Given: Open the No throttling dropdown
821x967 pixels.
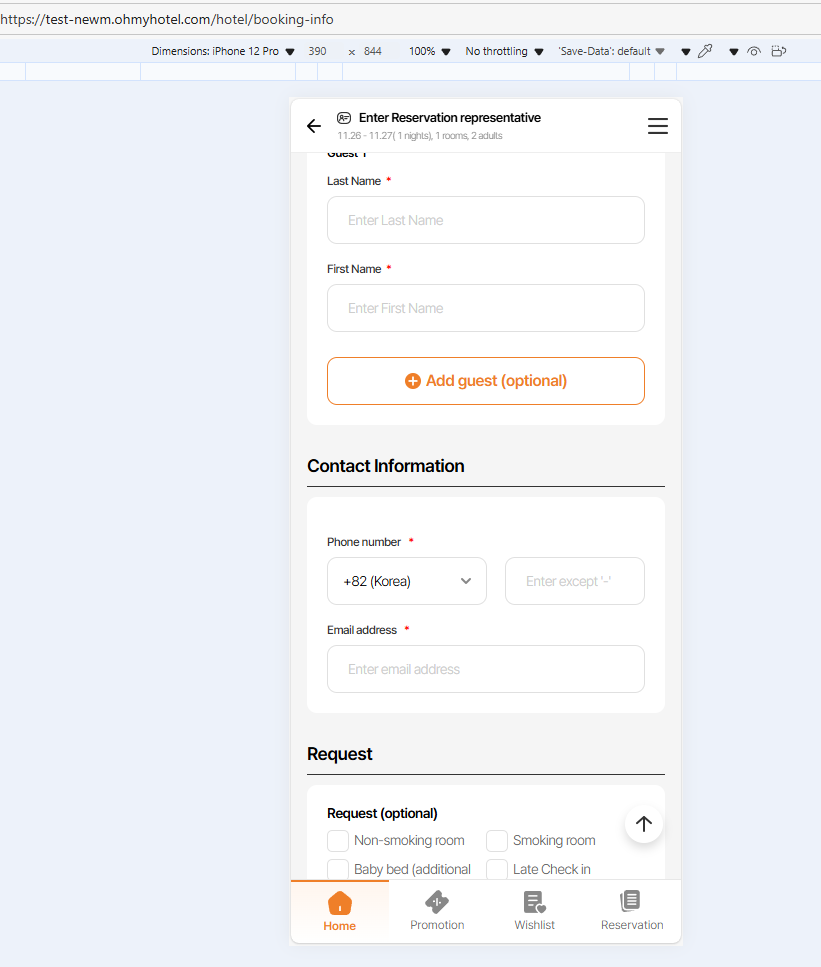Looking at the screenshot, I should [504, 51].
